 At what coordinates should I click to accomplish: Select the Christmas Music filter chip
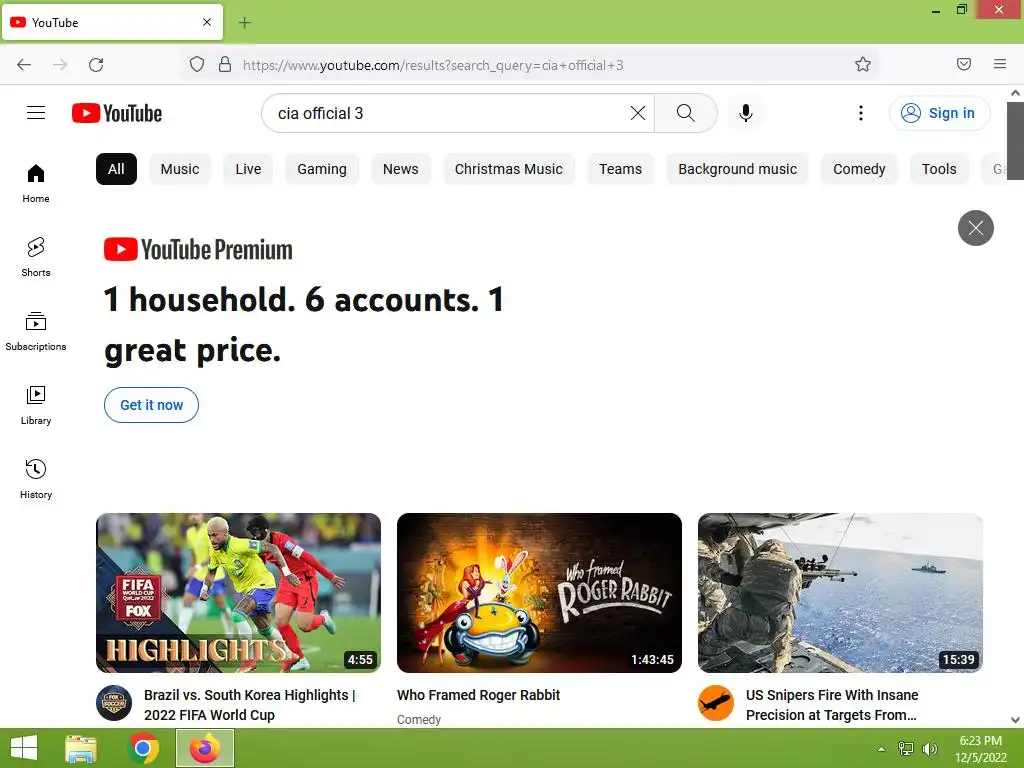point(509,169)
